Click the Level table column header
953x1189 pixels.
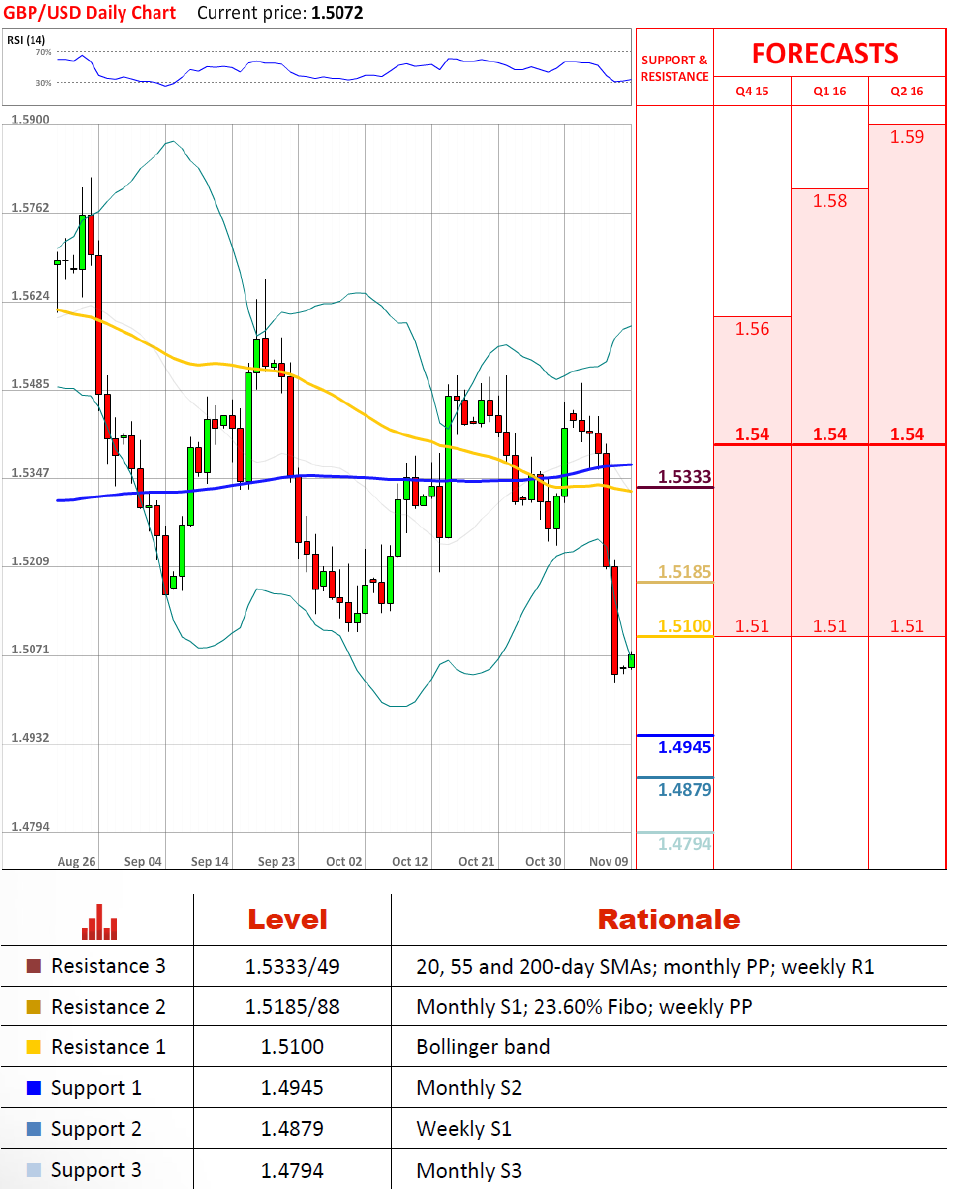pyautogui.click(x=287, y=920)
